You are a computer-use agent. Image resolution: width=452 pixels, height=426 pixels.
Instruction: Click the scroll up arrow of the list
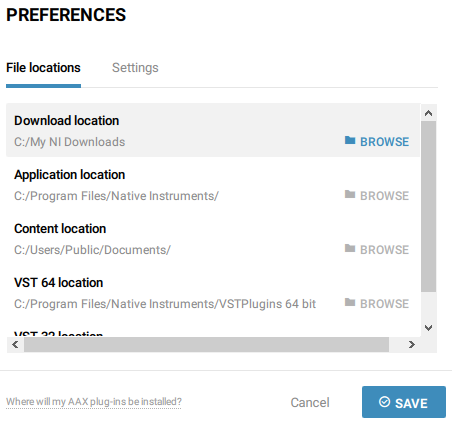pyautogui.click(x=429, y=113)
